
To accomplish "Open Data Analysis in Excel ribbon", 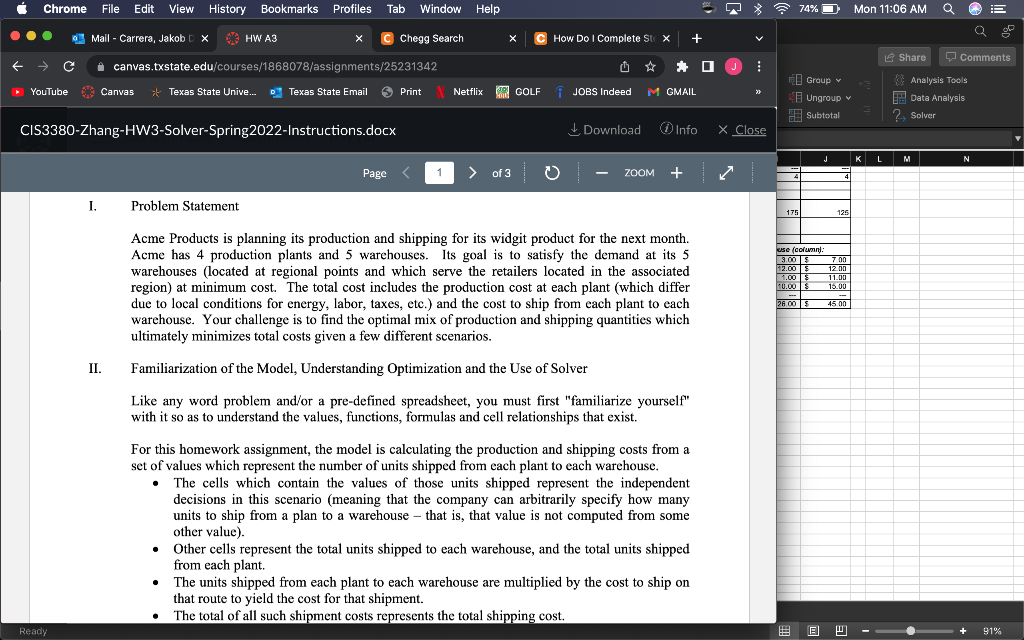I will (929, 97).
